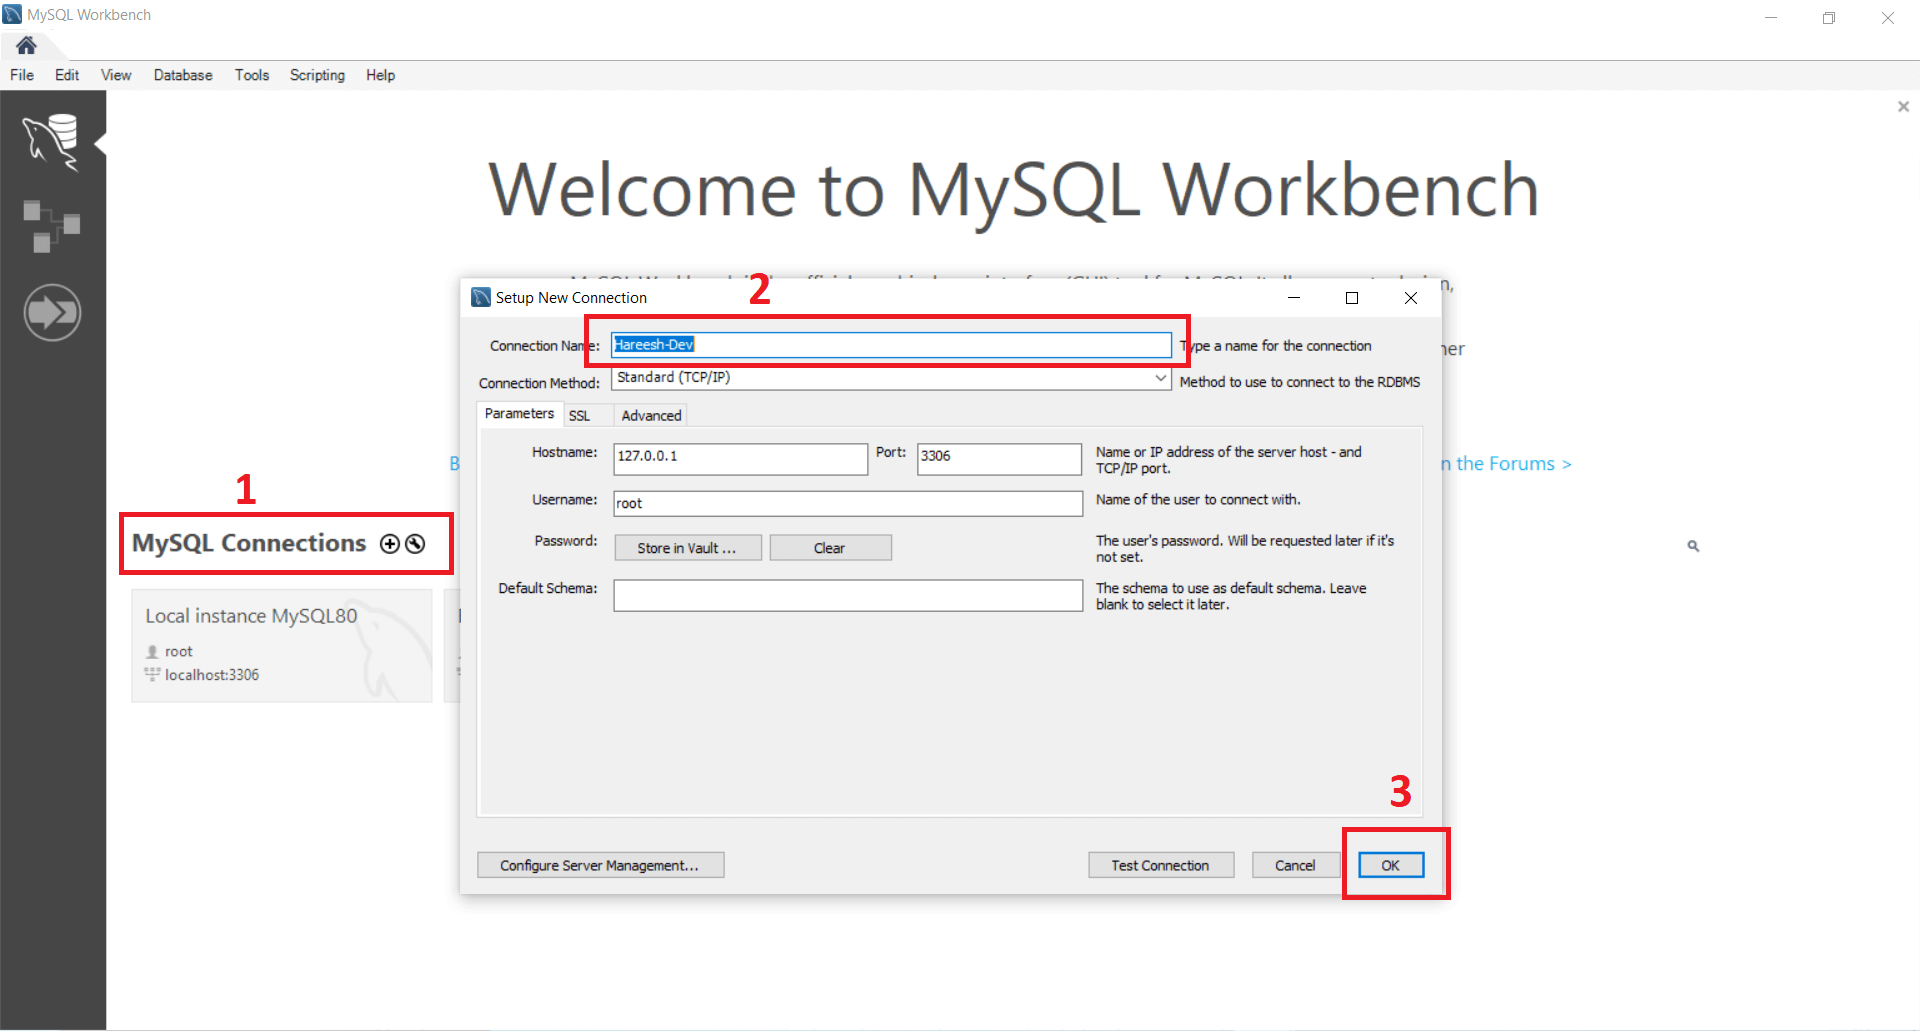Clear the password using the Clear button

830,547
